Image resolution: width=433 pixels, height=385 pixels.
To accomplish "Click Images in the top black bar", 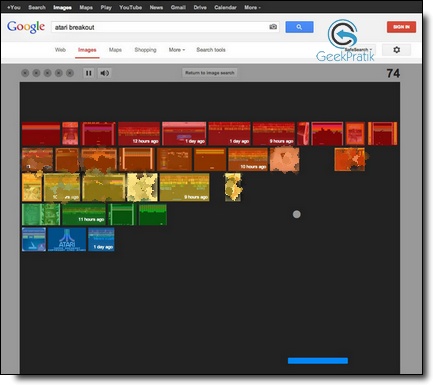I will pos(62,7).
